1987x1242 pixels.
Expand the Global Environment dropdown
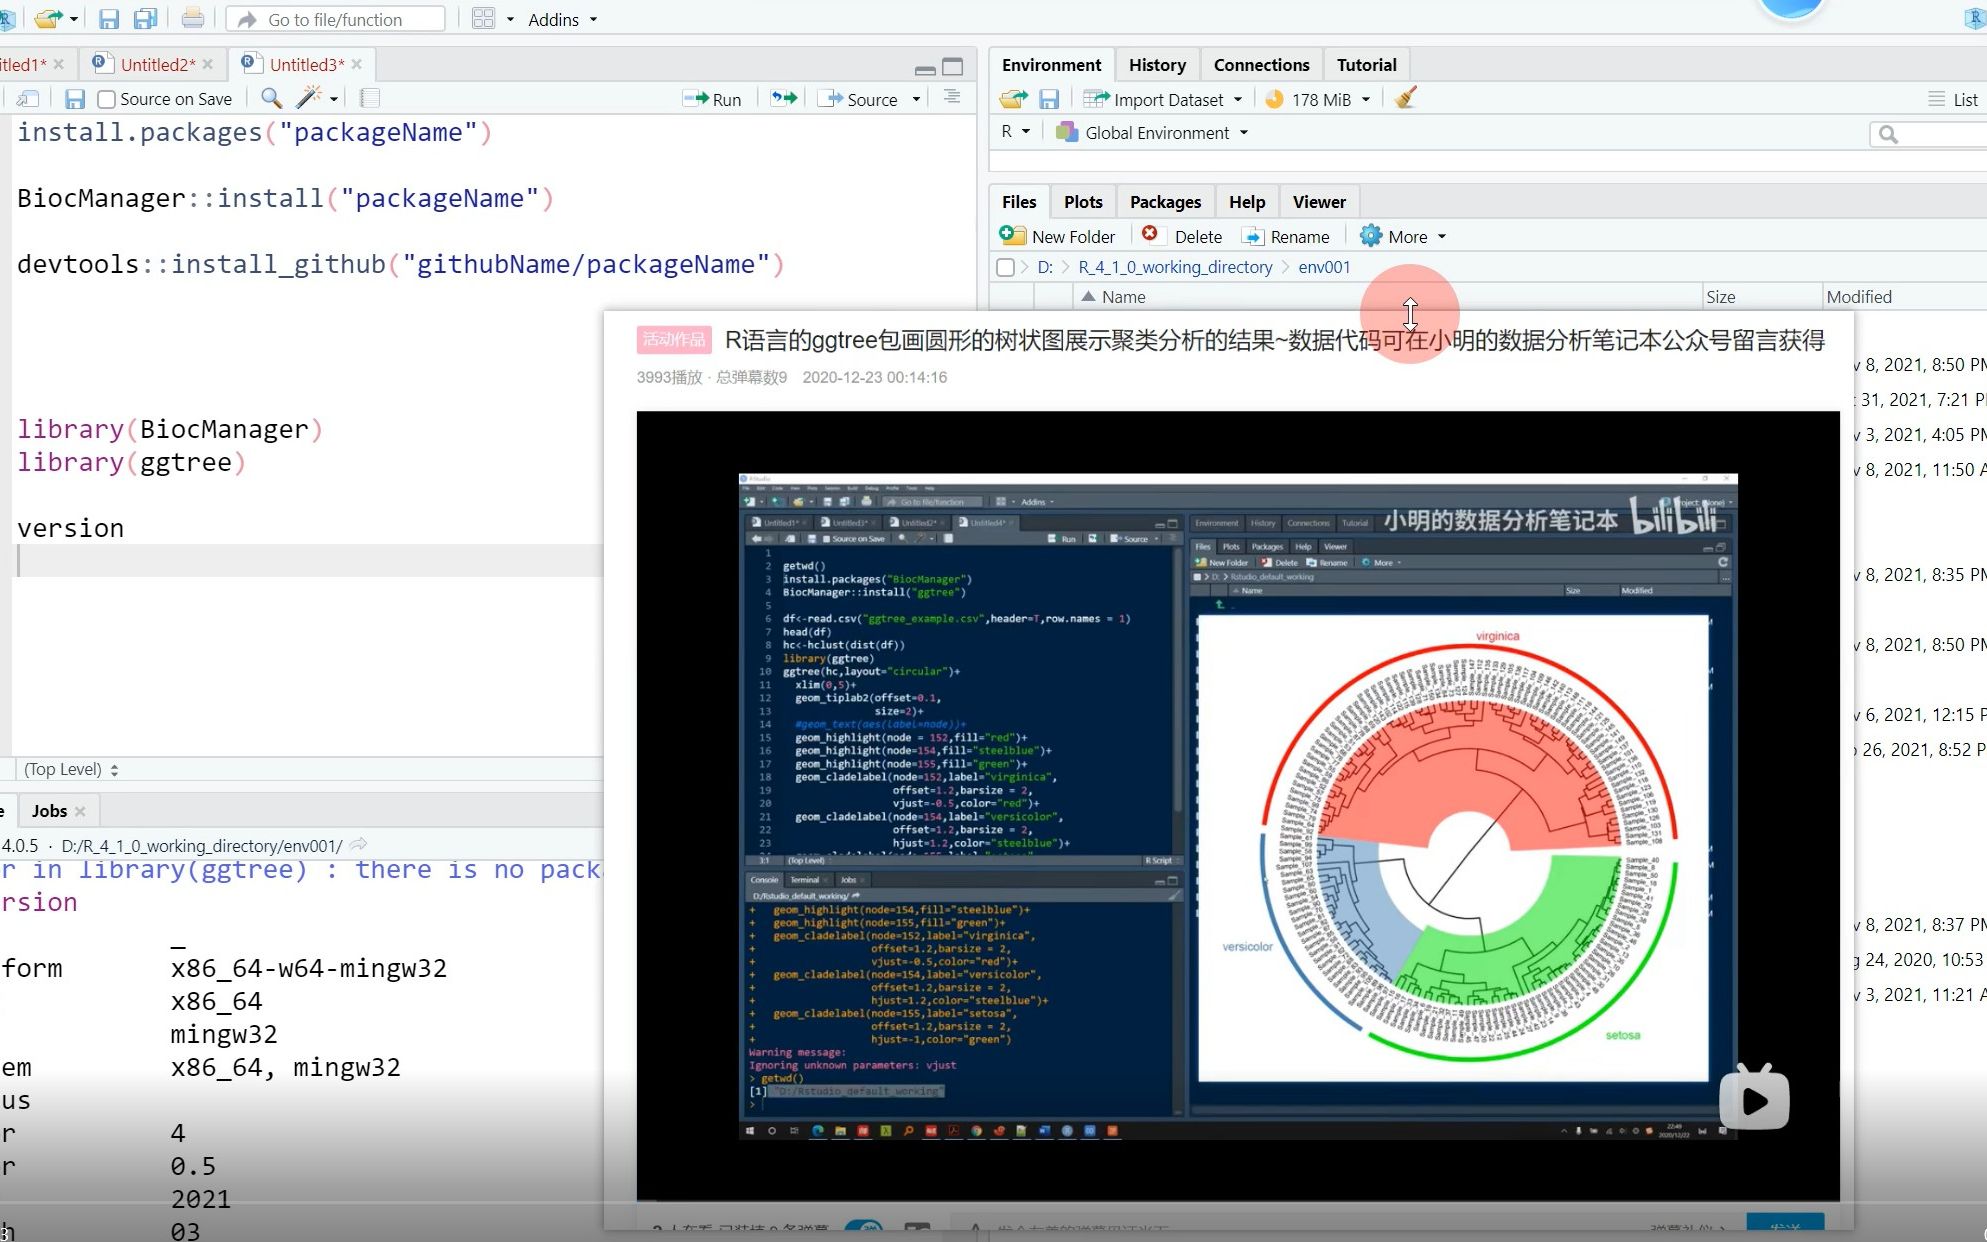(x=1158, y=133)
